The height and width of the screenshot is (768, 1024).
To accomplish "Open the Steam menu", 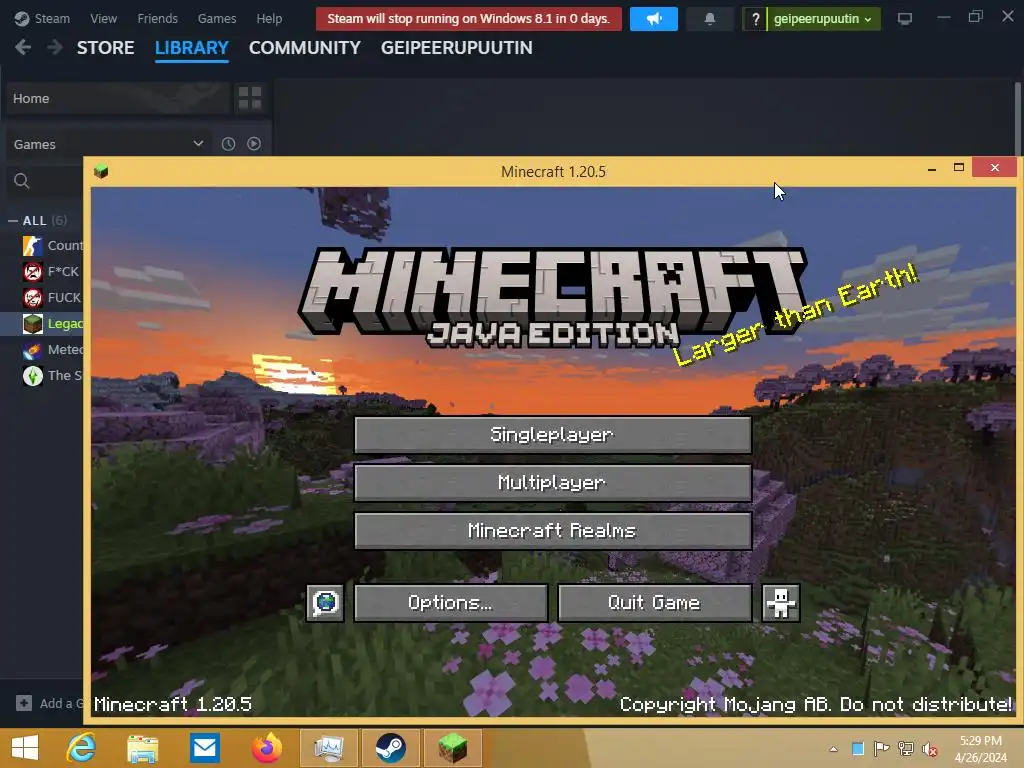I will coord(42,18).
